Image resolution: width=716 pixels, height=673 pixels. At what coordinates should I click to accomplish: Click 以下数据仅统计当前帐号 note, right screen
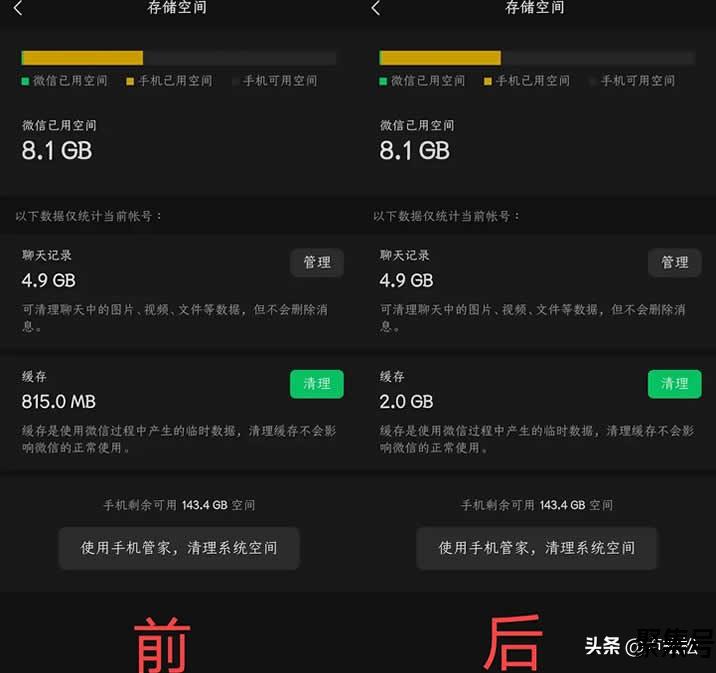click(x=446, y=216)
